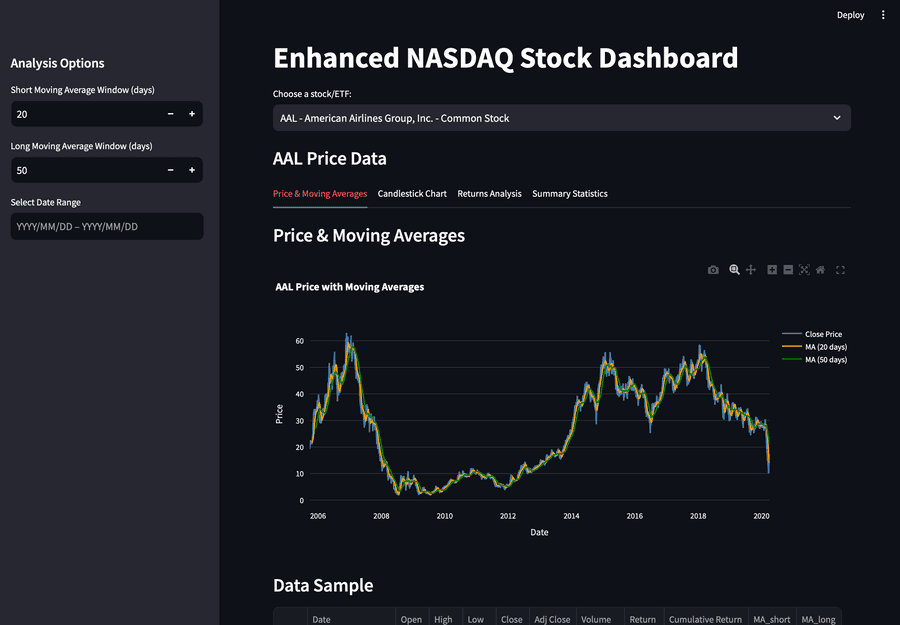
Task: Zoom in on the AAL price chart
Action: [x=772, y=270]
